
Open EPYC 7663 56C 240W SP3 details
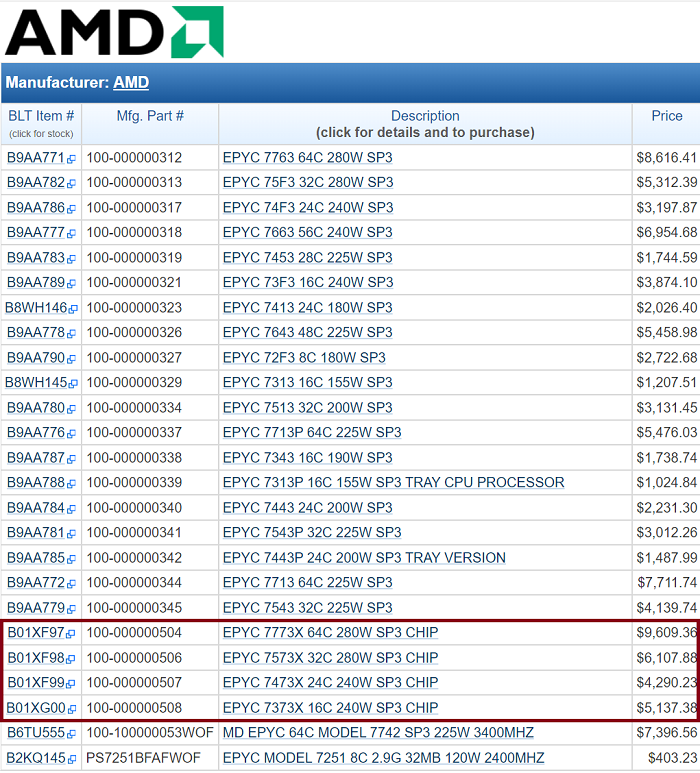[308, 232]
